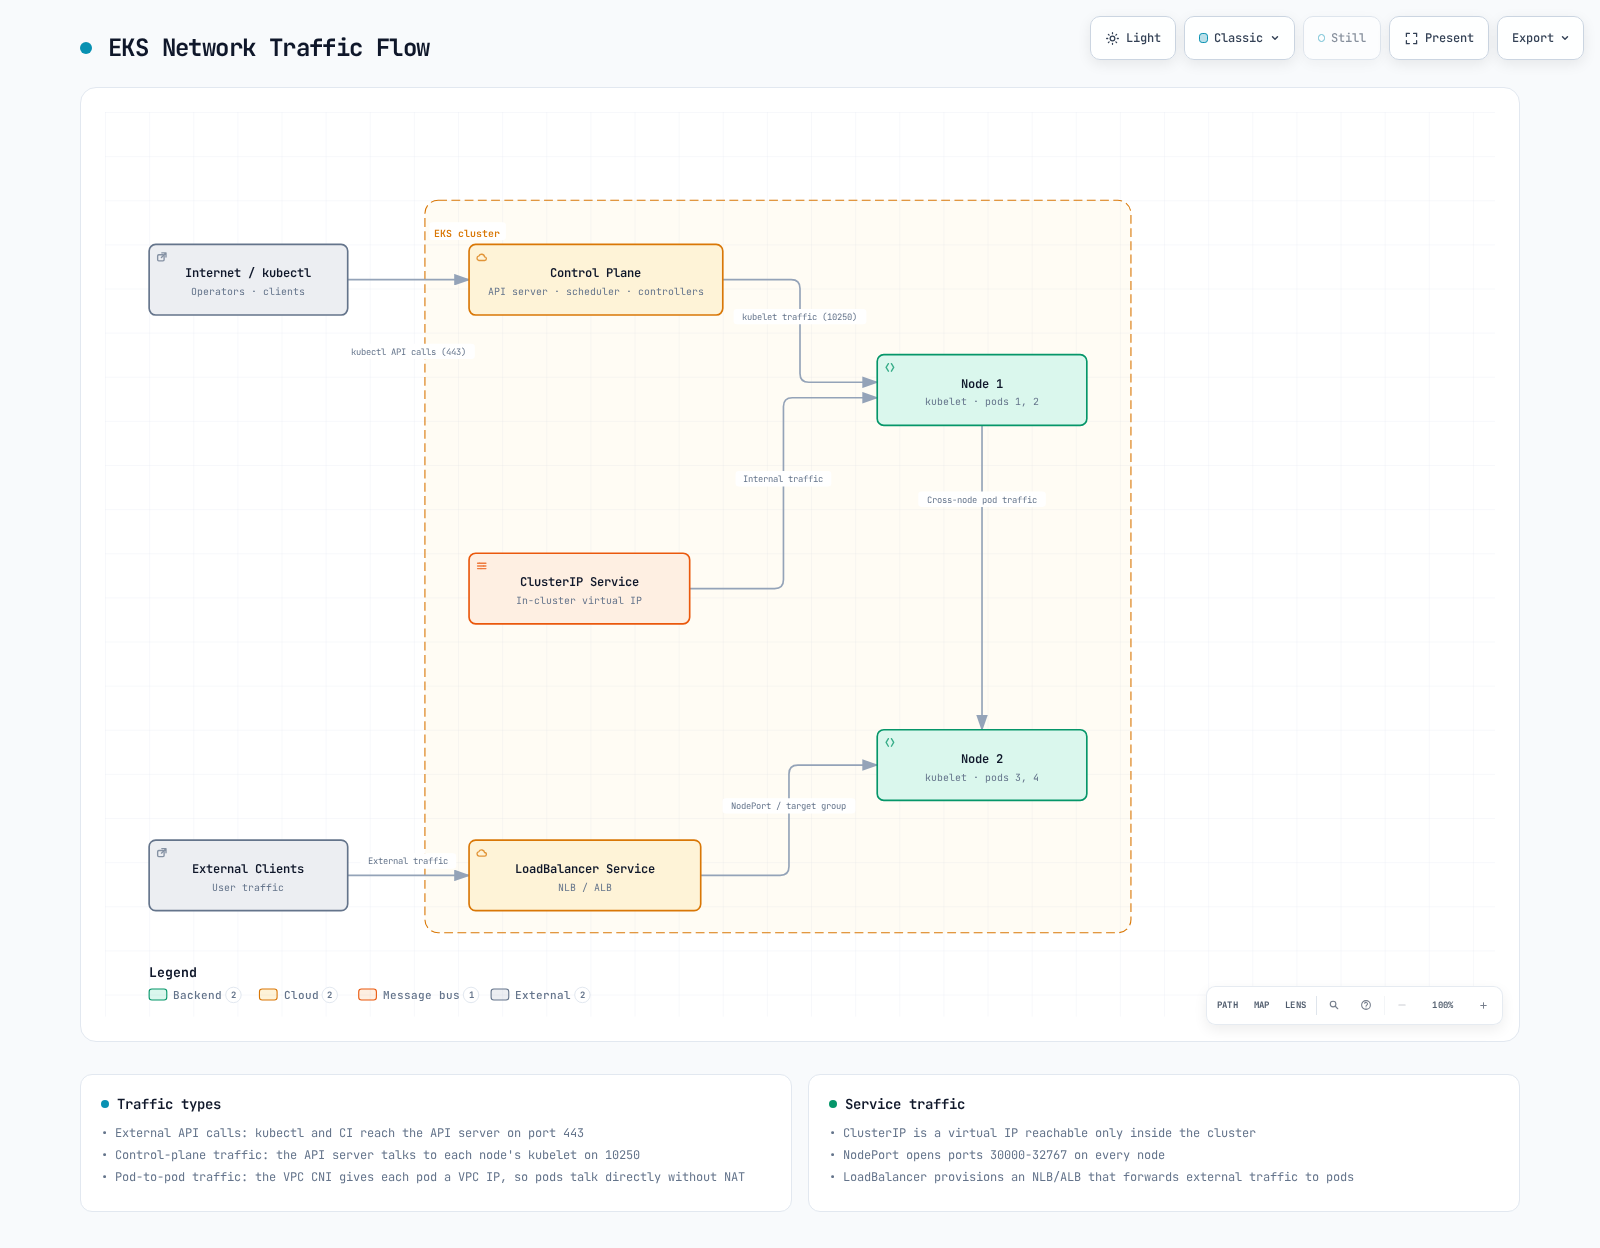Click the bus icon on ClusterIP Service
The width and height of the screenshot is (1600, 1248).
coord(482,566)
